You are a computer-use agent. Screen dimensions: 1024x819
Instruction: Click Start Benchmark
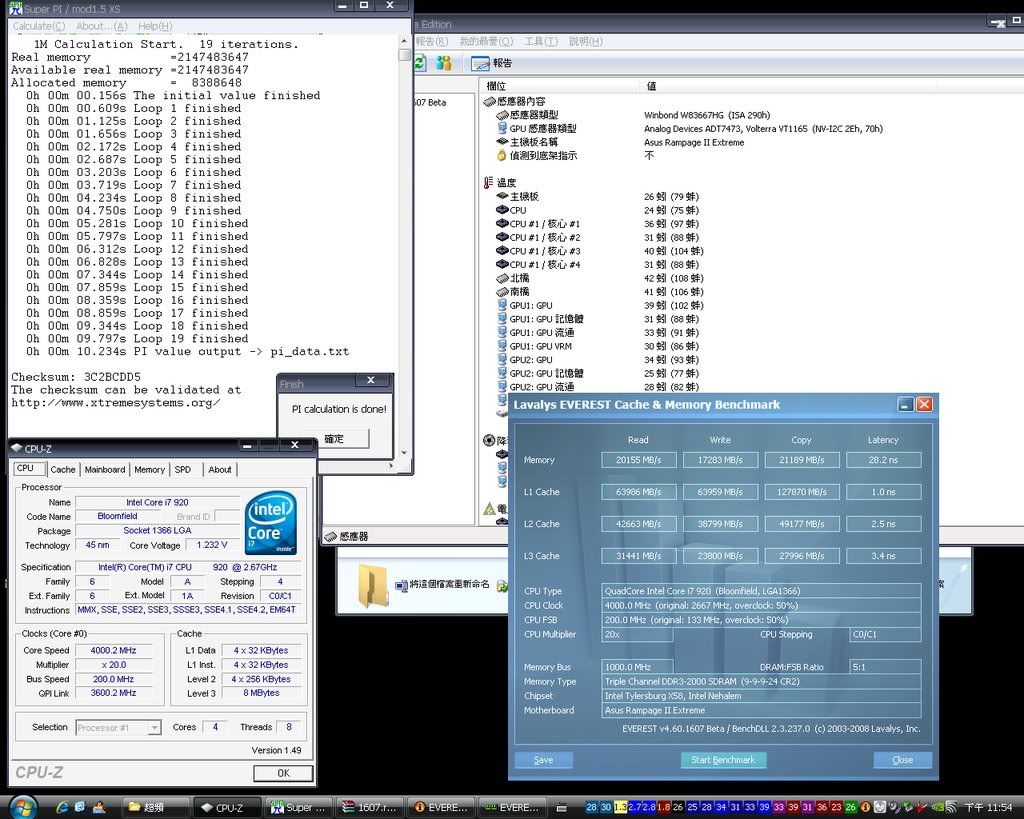(x=723, y=760)
